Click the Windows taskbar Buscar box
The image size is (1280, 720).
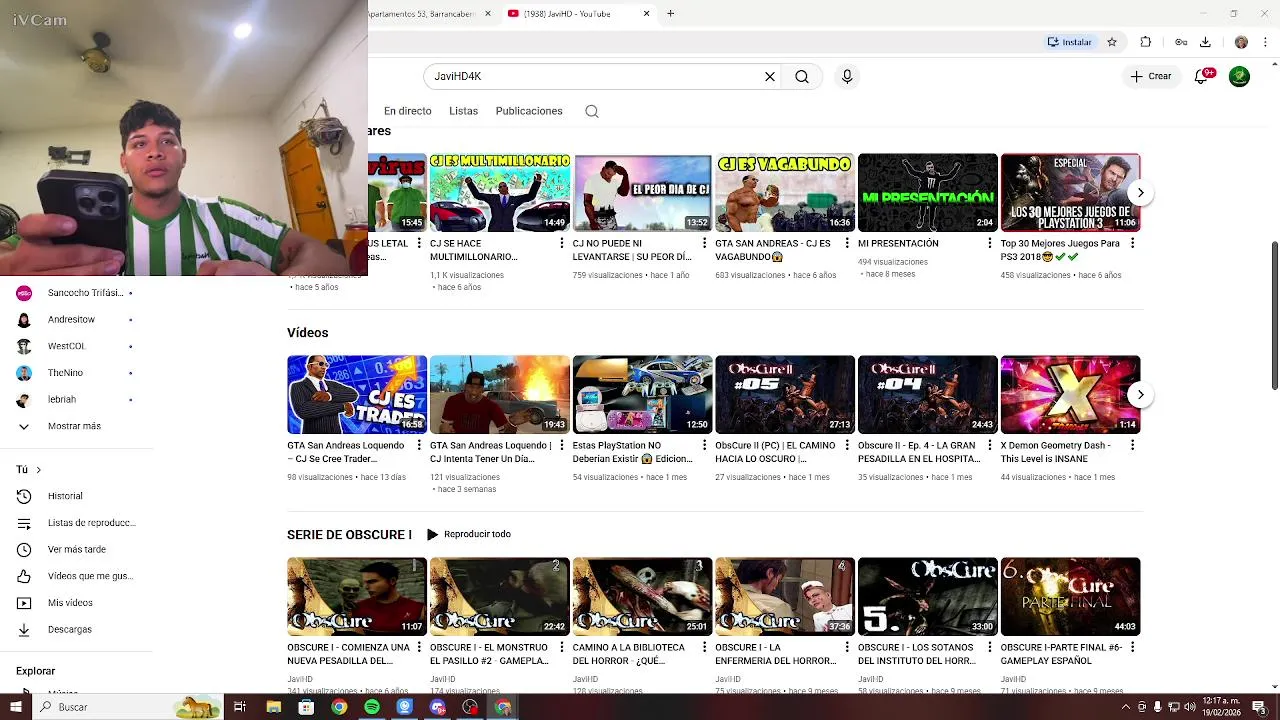128,707
